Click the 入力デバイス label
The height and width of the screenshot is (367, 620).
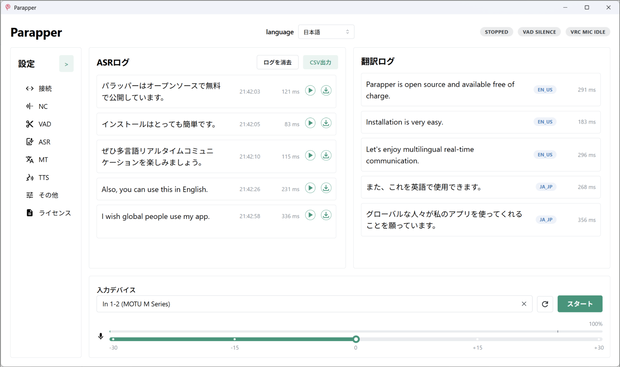tap(116, 290)
